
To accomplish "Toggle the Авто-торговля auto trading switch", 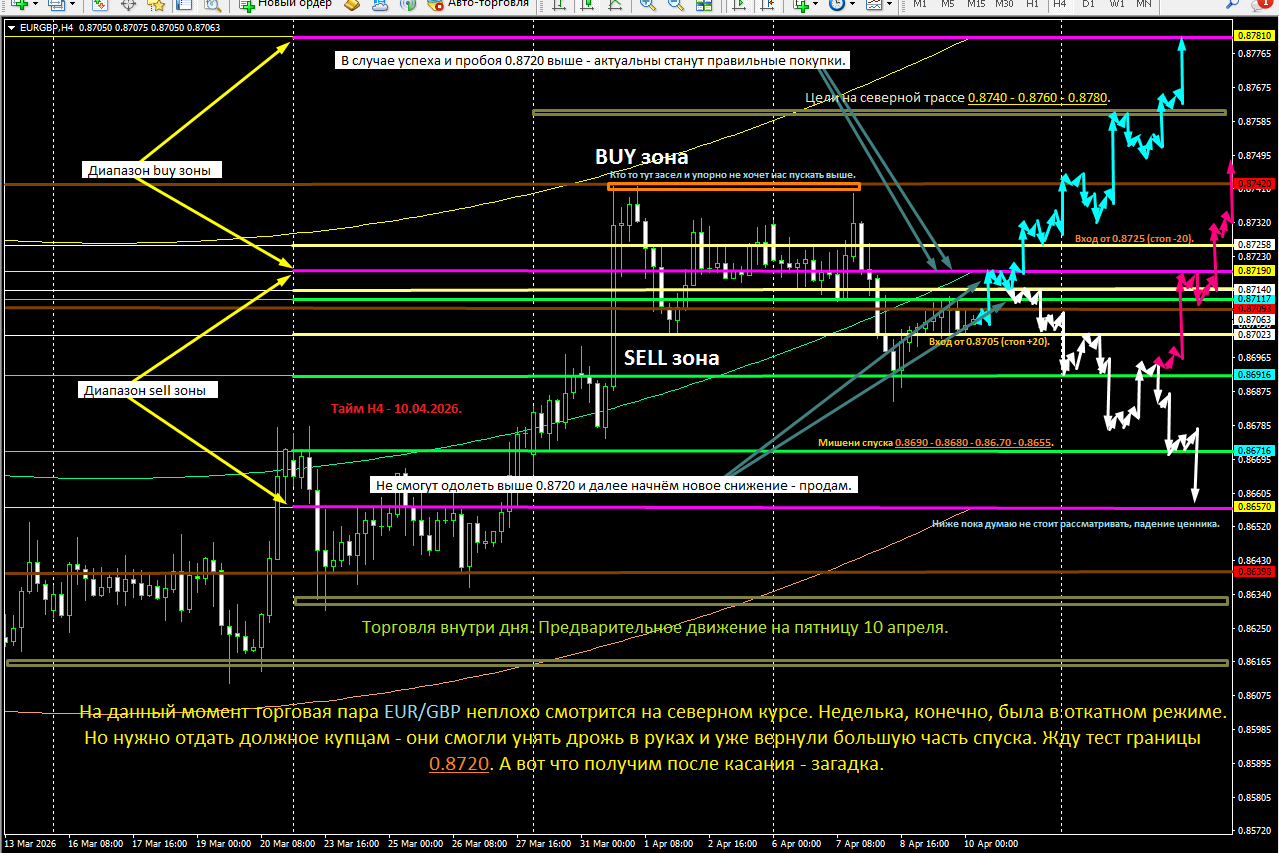I will point(435,6).
